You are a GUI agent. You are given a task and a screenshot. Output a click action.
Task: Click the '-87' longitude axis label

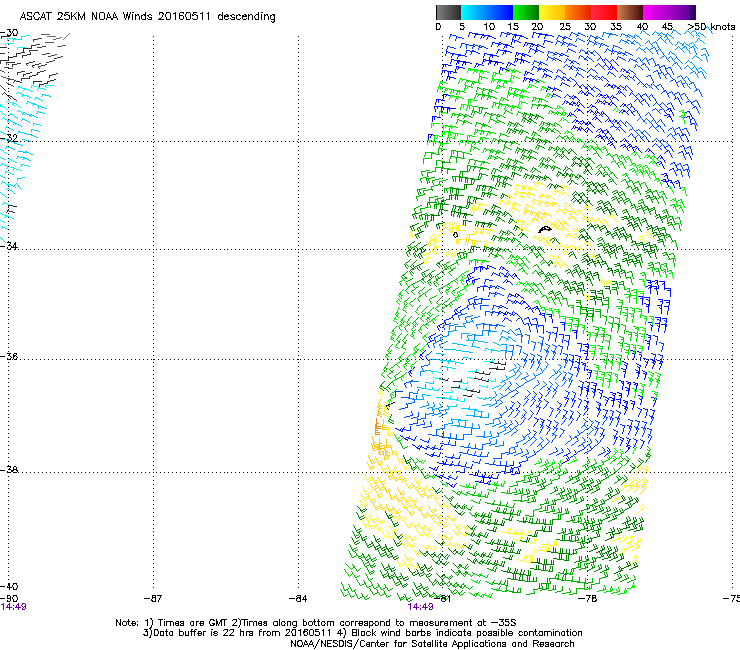tap(152, 598)
